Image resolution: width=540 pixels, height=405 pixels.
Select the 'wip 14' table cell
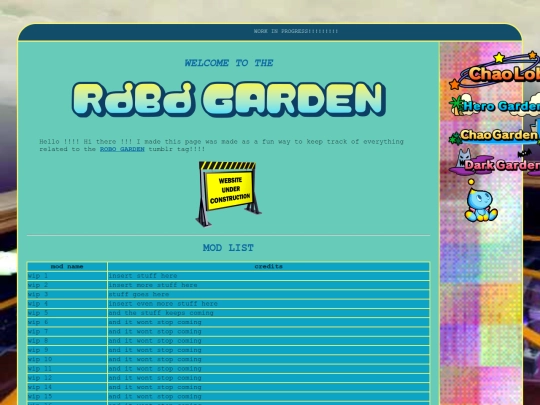67,387
